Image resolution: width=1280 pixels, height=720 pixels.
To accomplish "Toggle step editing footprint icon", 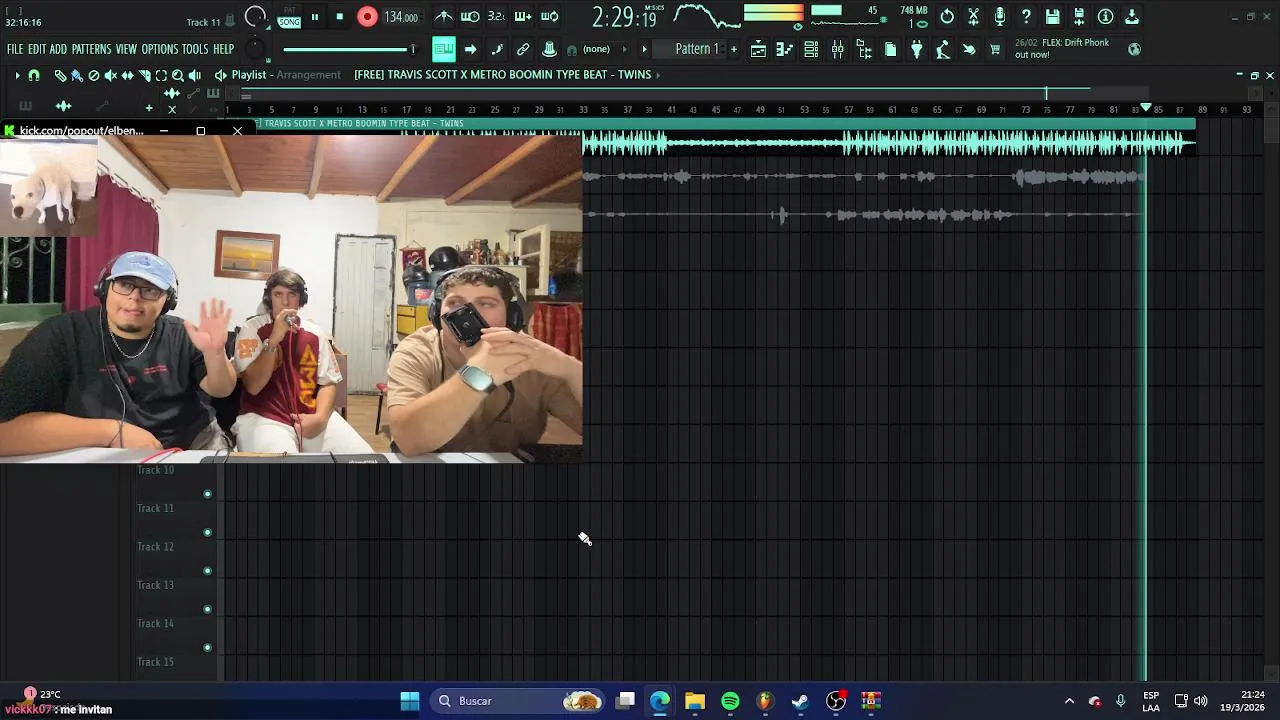I will 497,49.
